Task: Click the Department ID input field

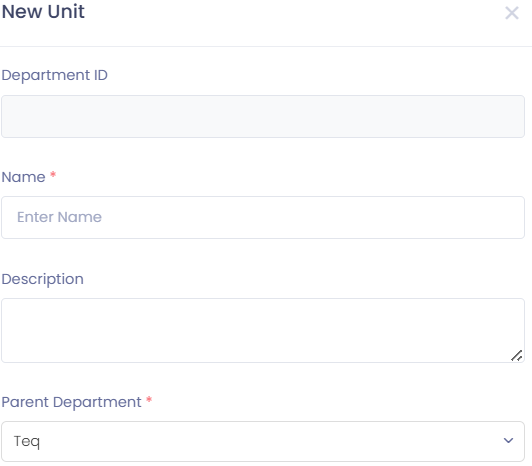Action: tap(263, 116)
